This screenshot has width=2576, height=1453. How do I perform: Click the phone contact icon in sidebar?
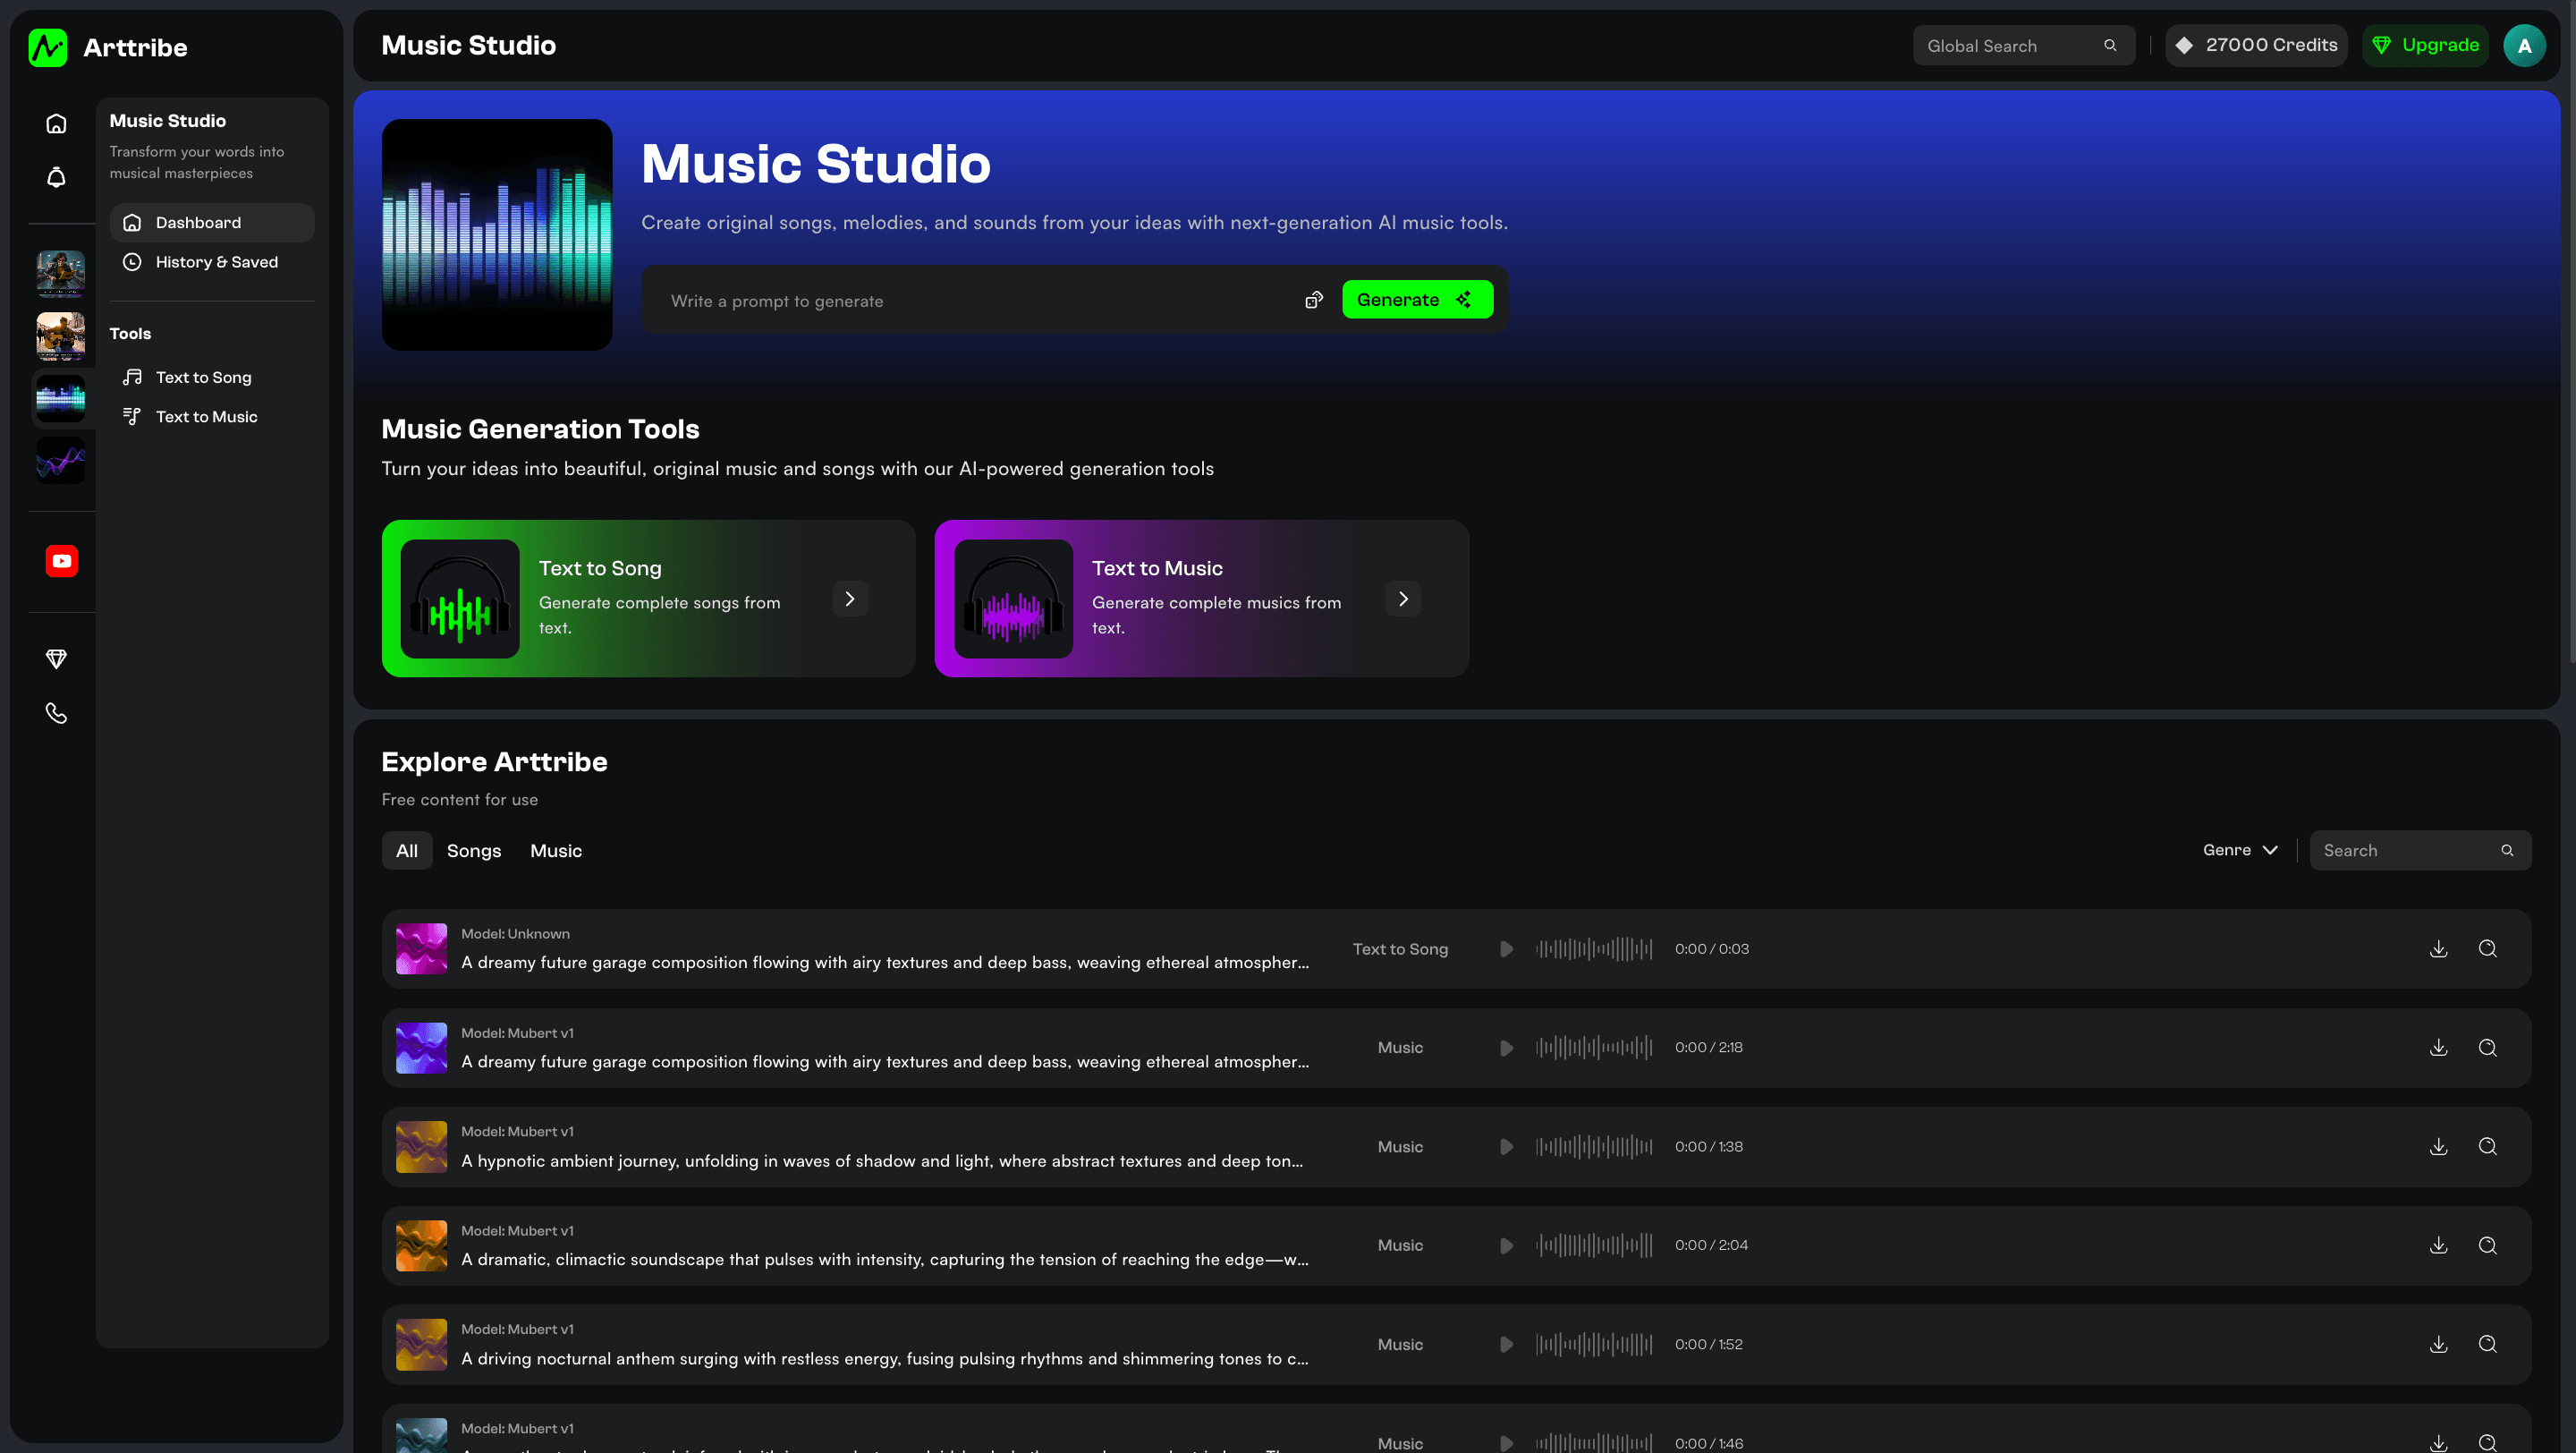56,713
